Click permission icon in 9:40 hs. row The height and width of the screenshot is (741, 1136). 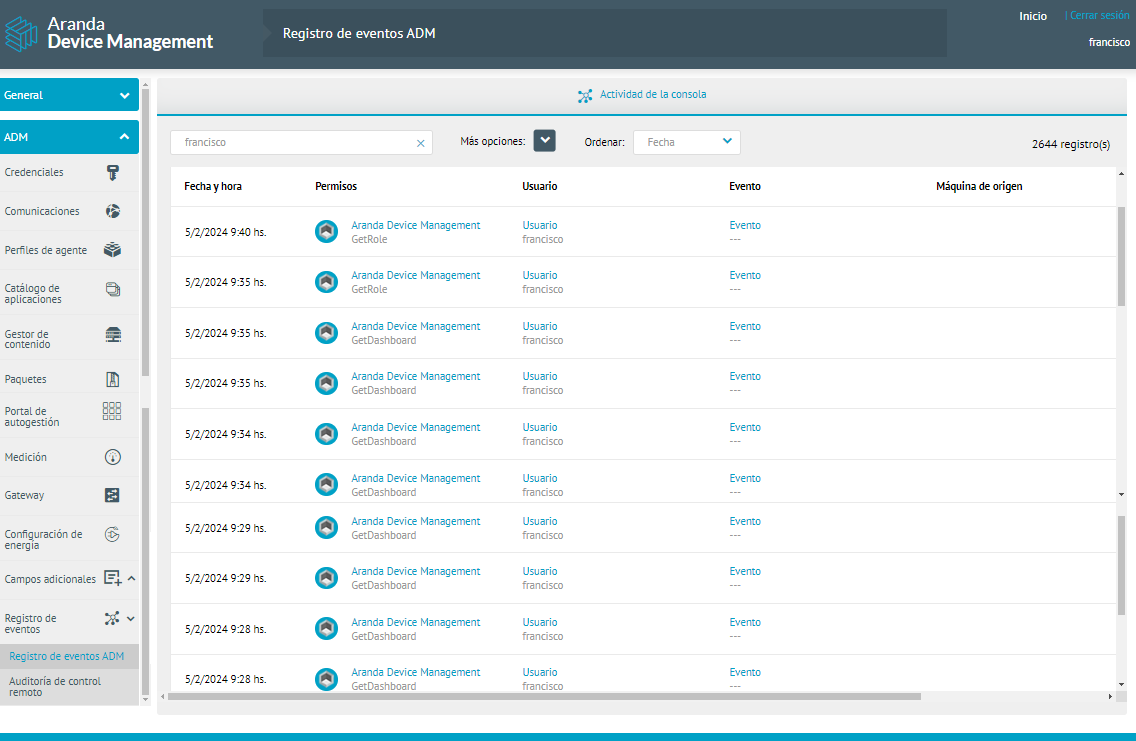click(327, 232)
